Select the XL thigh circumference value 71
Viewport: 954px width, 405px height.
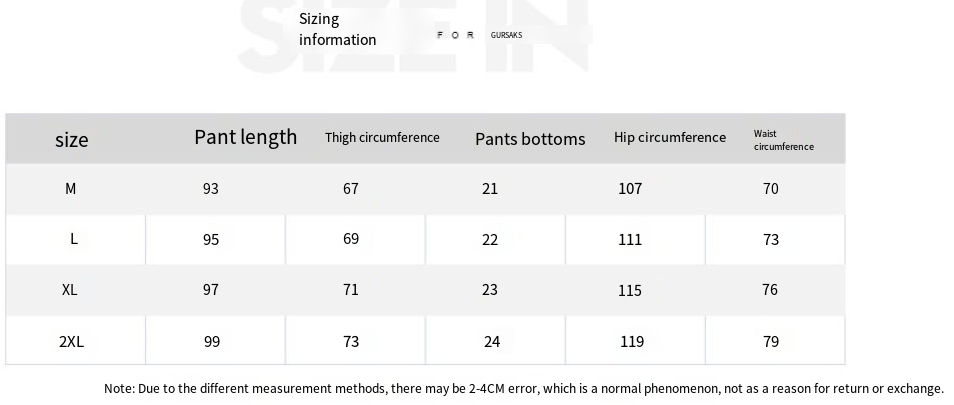351,290
